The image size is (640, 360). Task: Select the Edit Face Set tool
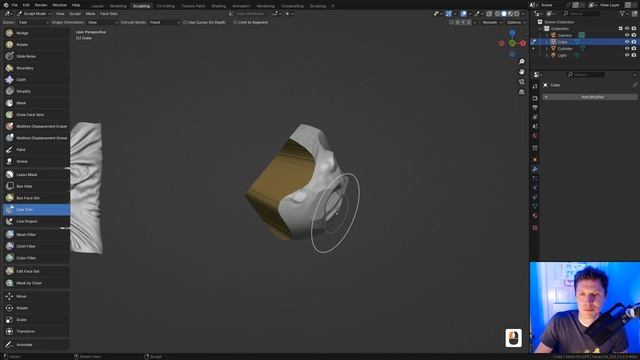click(x=36, y=271)
